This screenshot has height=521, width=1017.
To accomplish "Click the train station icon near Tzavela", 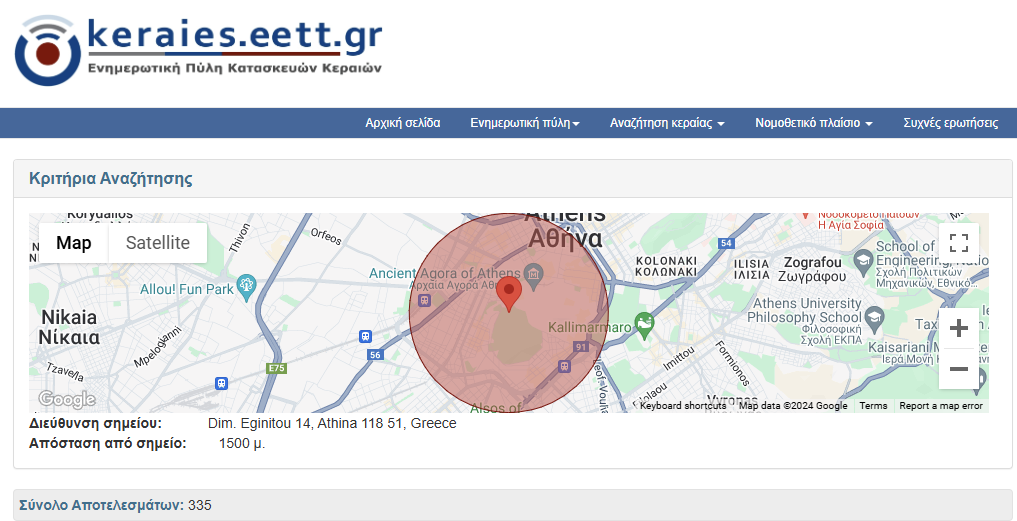I will tap(222, 383).
